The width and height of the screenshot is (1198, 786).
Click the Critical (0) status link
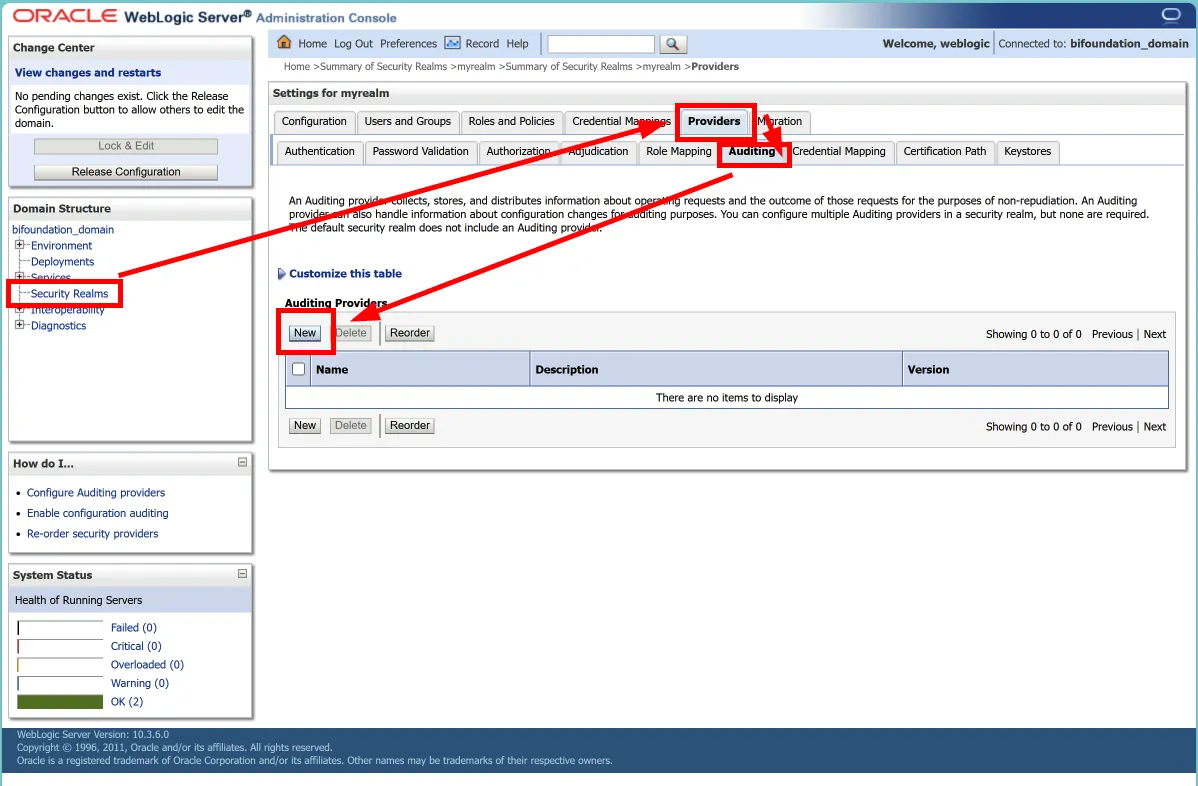(x=136, y=645)
